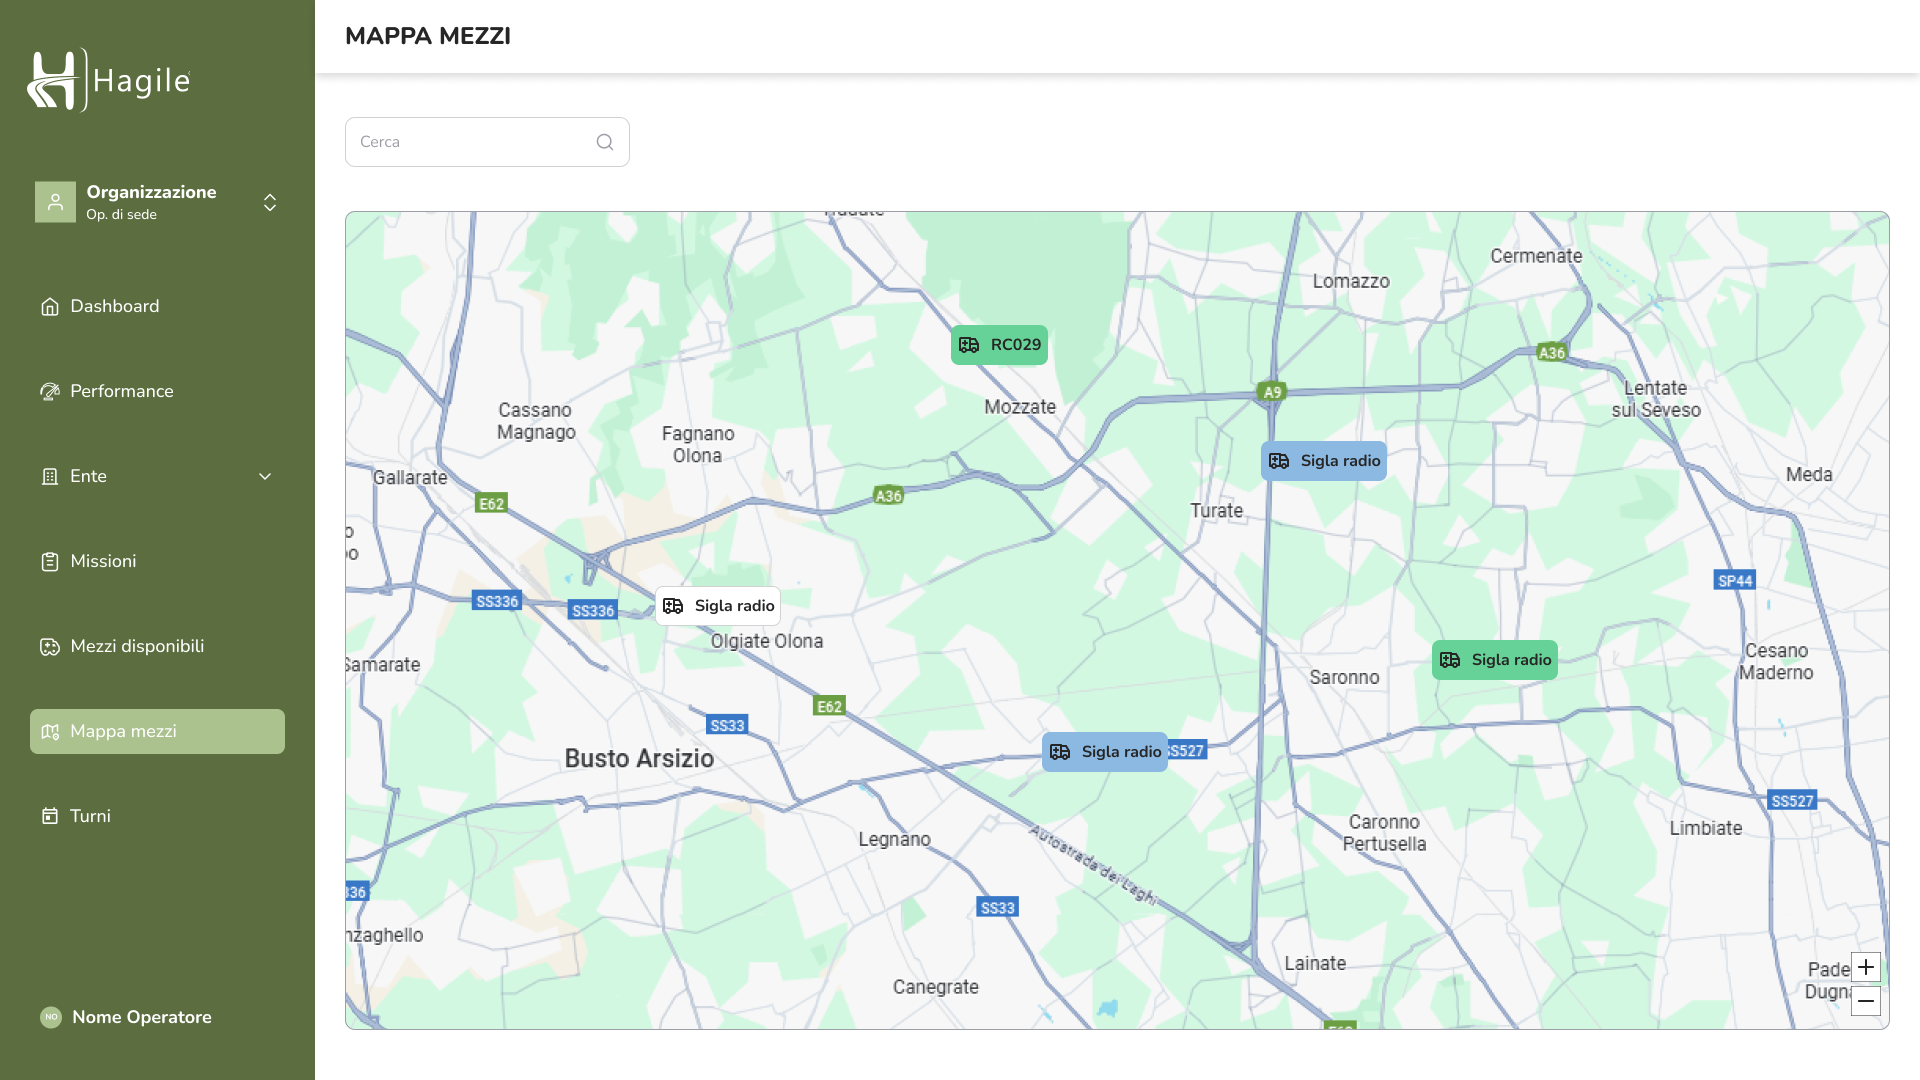
Task: Click the Gallarate map label
Action: [x=410, y=478]
